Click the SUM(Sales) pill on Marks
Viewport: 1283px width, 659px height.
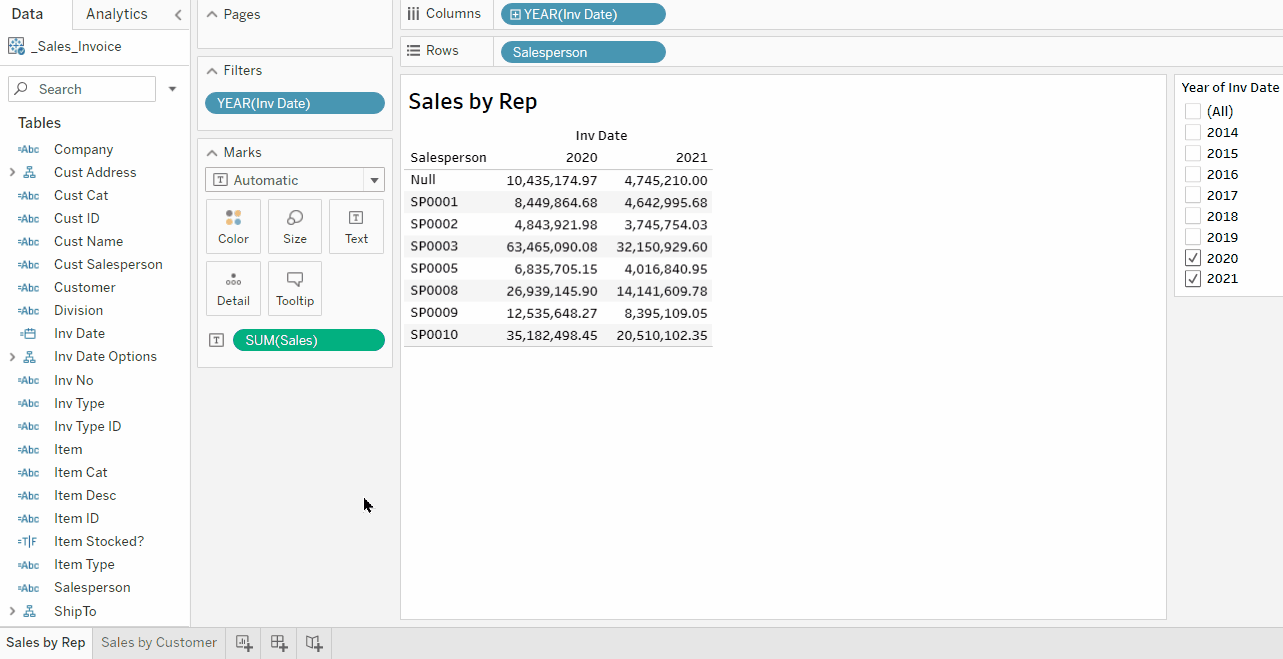tap(308, 340)
